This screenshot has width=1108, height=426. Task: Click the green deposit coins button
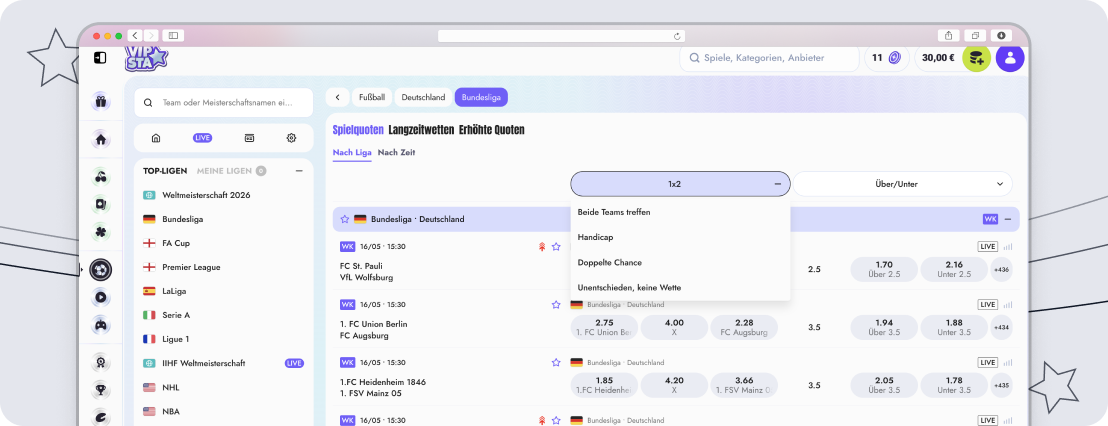pyautogui.click(x=977, y=58)
